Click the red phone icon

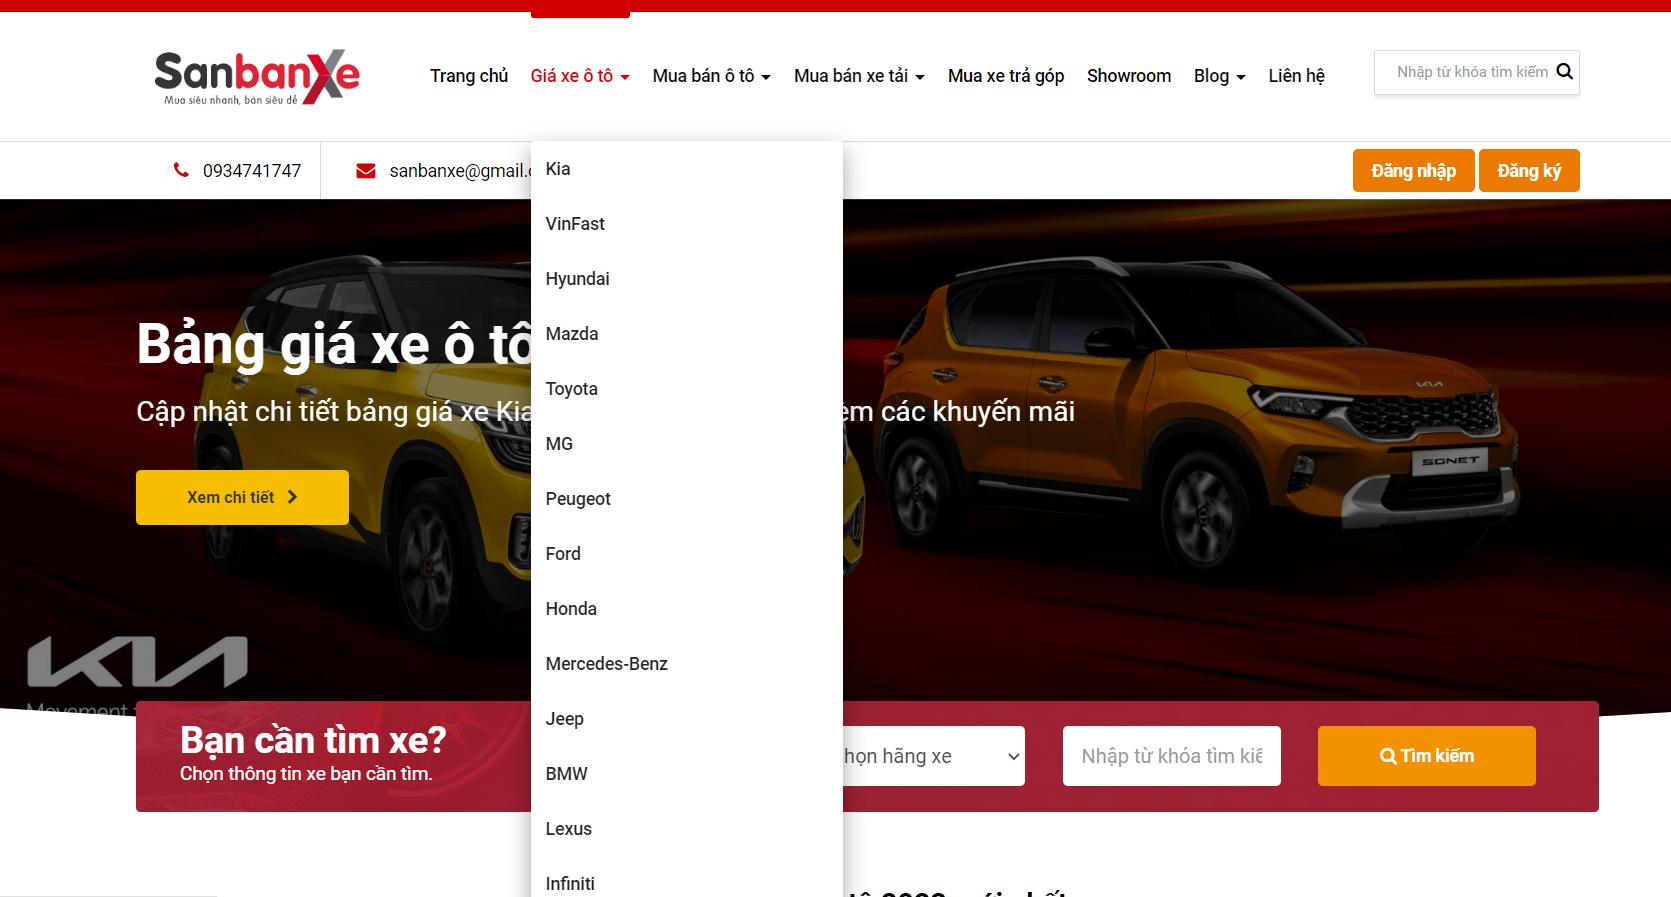point(181,170)
